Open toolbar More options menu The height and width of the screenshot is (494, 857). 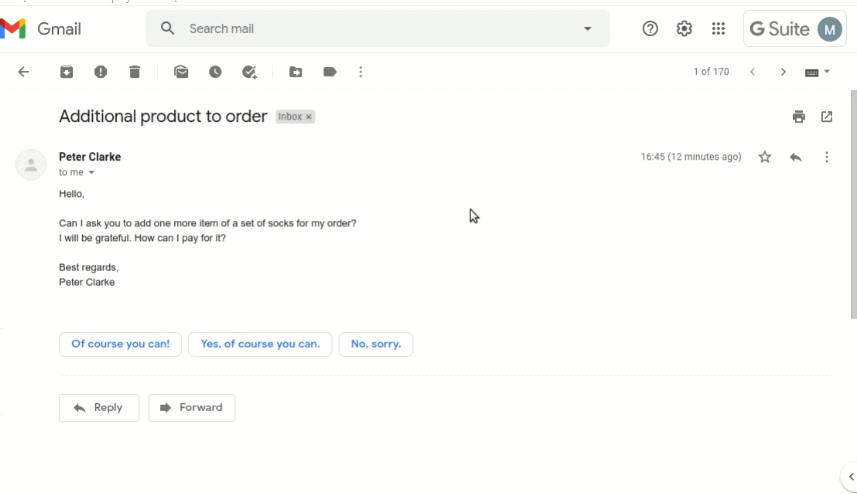click(x=361, y=72)
